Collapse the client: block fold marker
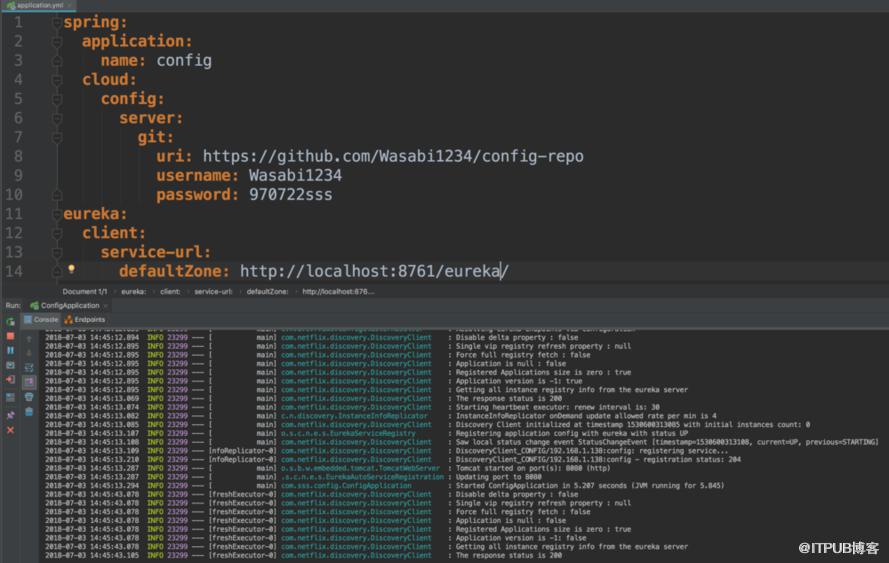The image size is (889, 563). [x=57, y=233]
